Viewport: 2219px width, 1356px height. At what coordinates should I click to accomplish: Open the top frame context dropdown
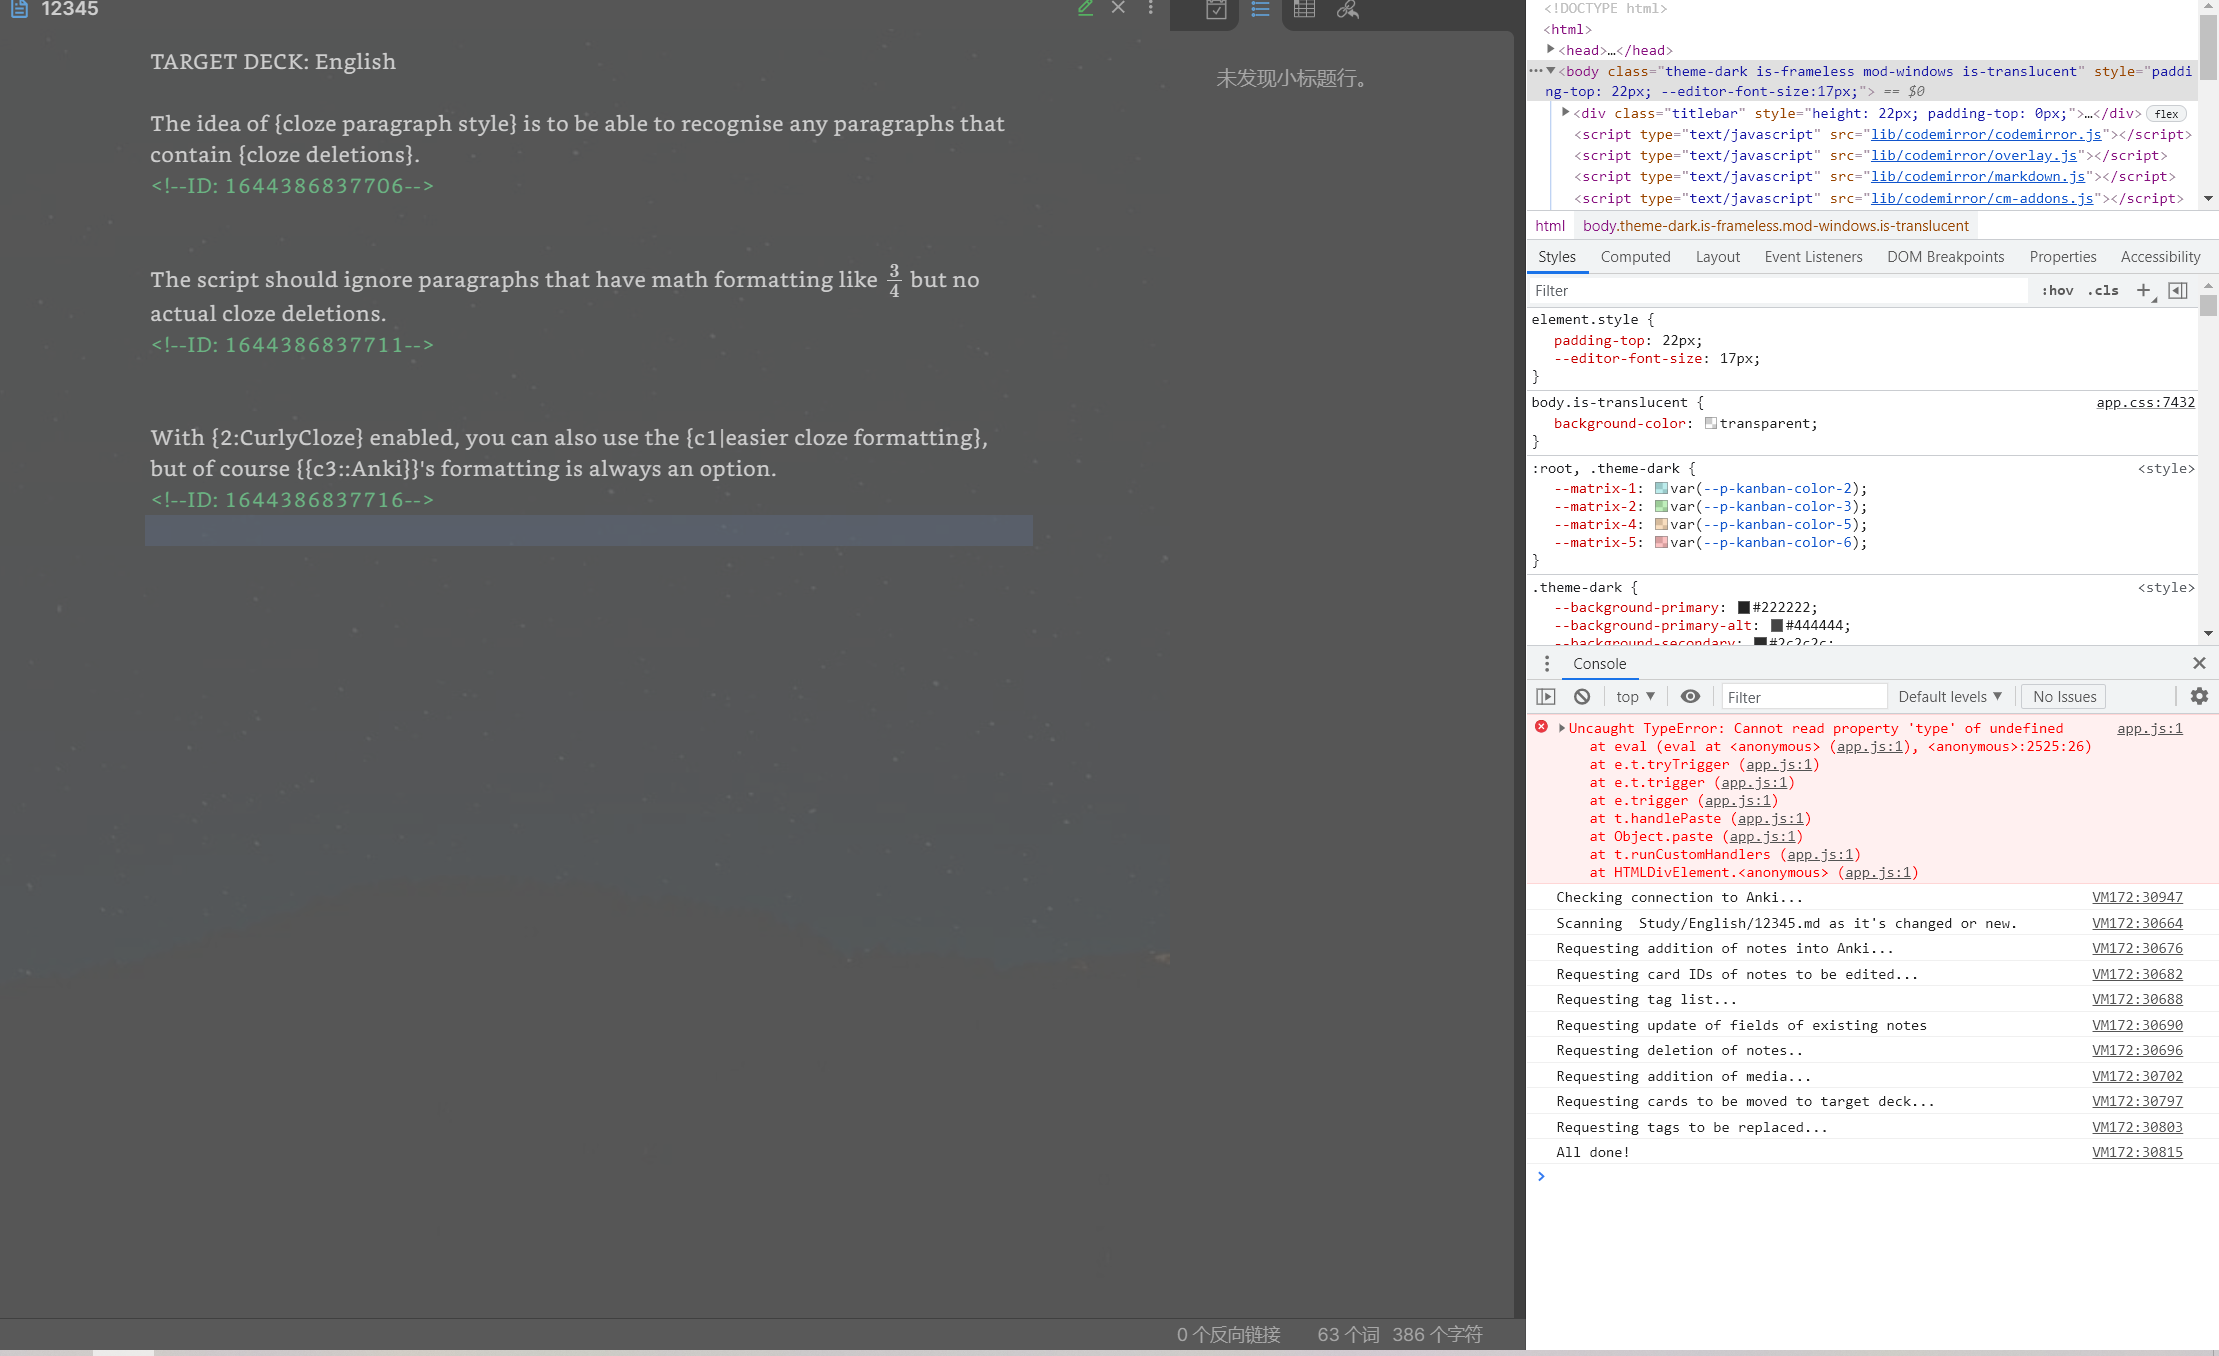[x=1634, y=696]
